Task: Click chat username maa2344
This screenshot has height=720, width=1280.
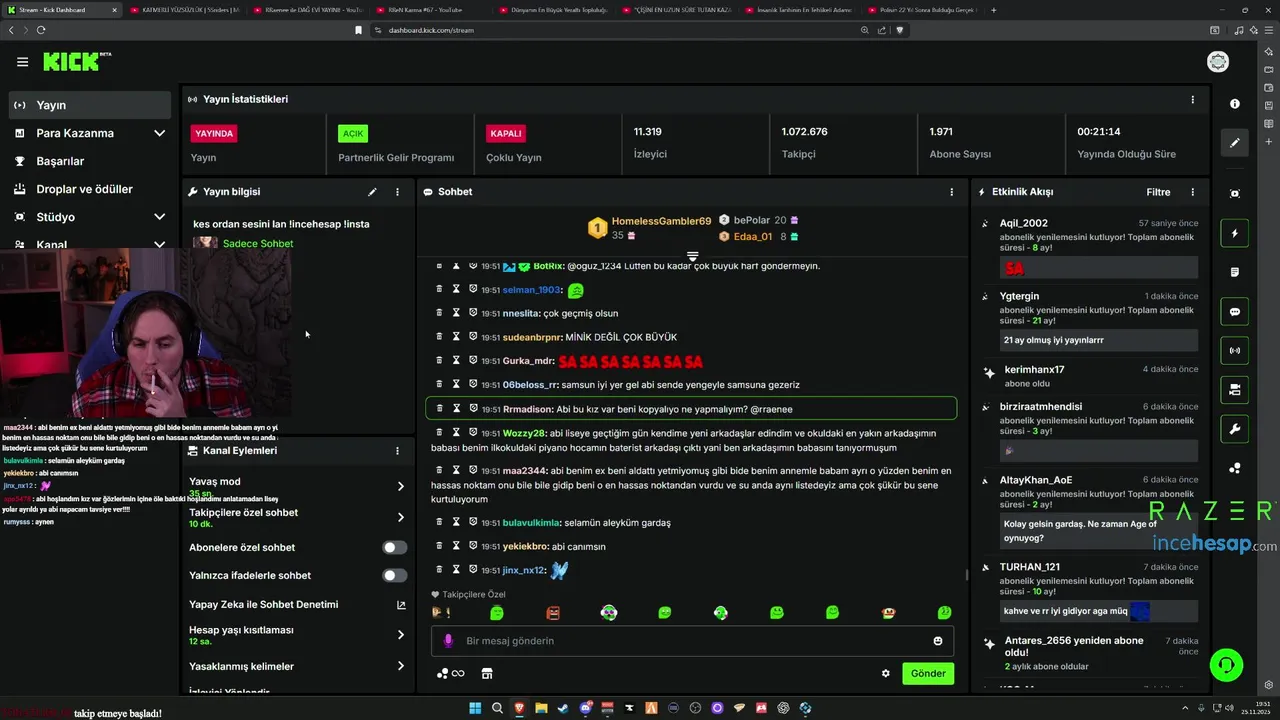Action: 524,471
